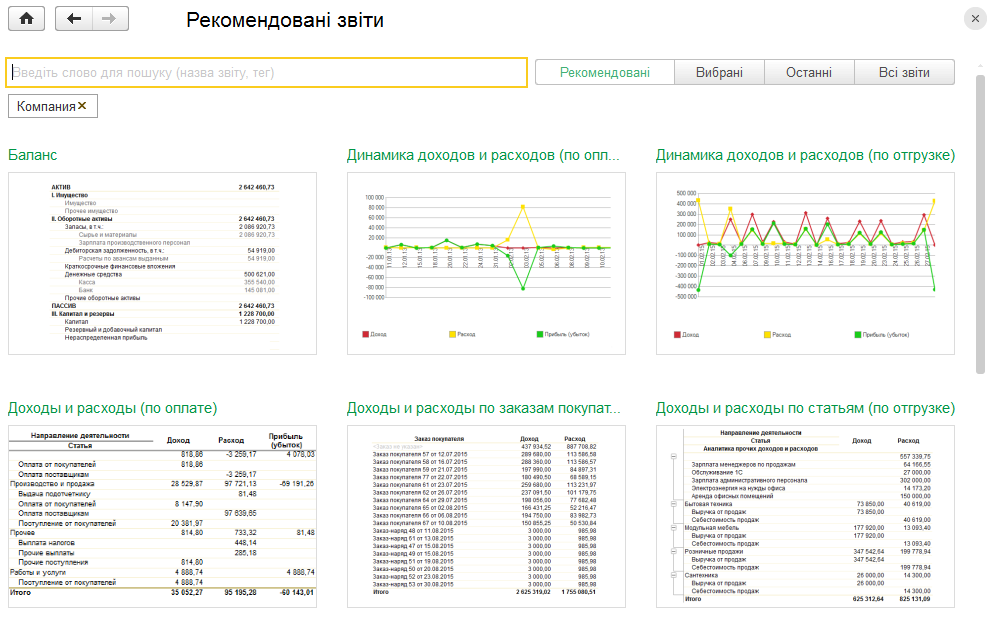
Task: Collapse the Модульная мебель group in thumbnail
Action: [674, 528]
